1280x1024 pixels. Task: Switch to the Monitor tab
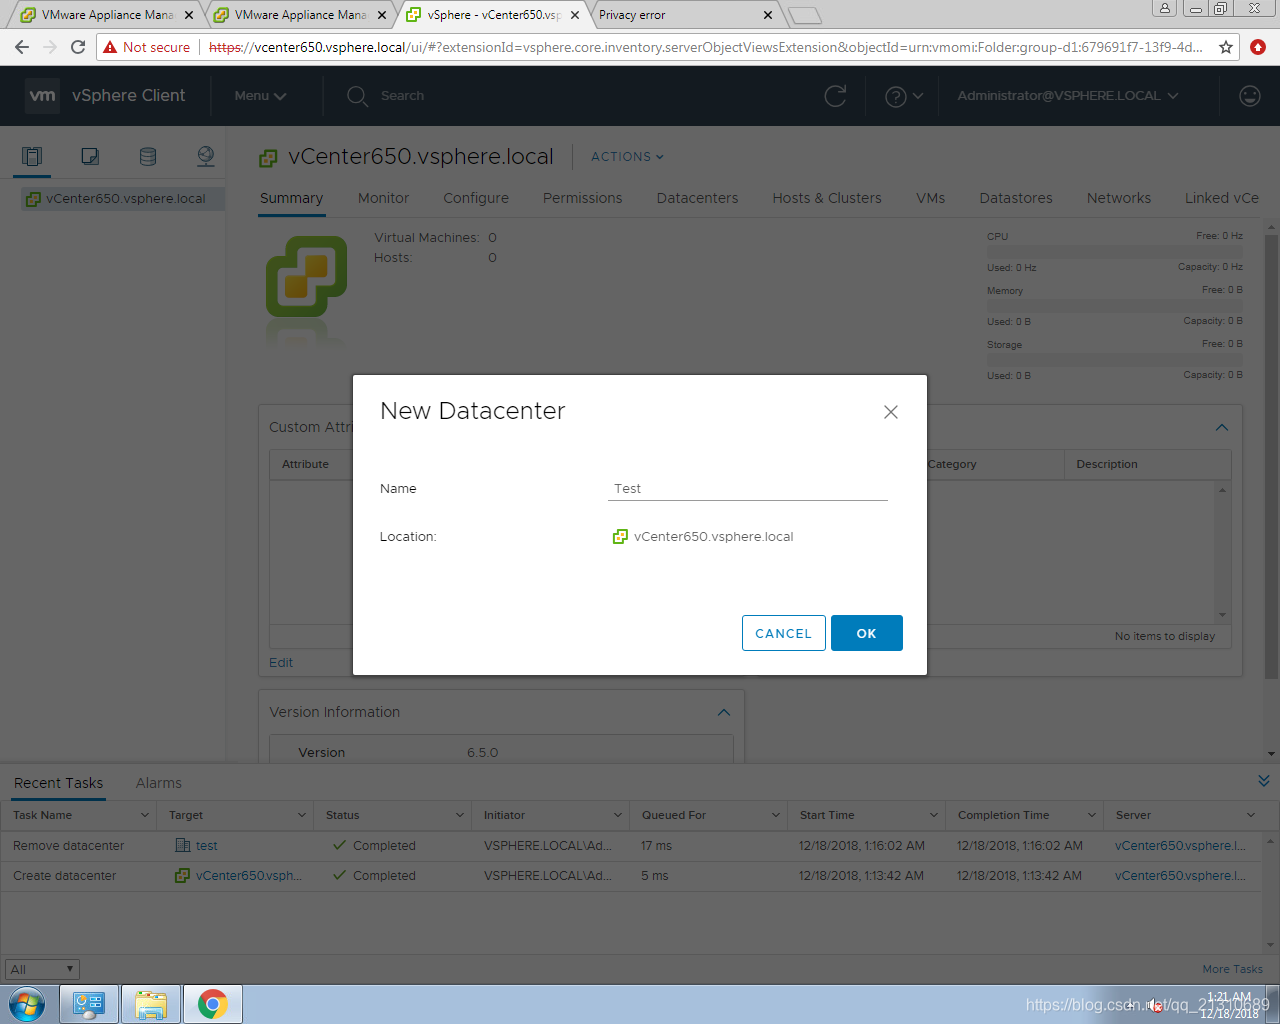[x=383, y=198]
